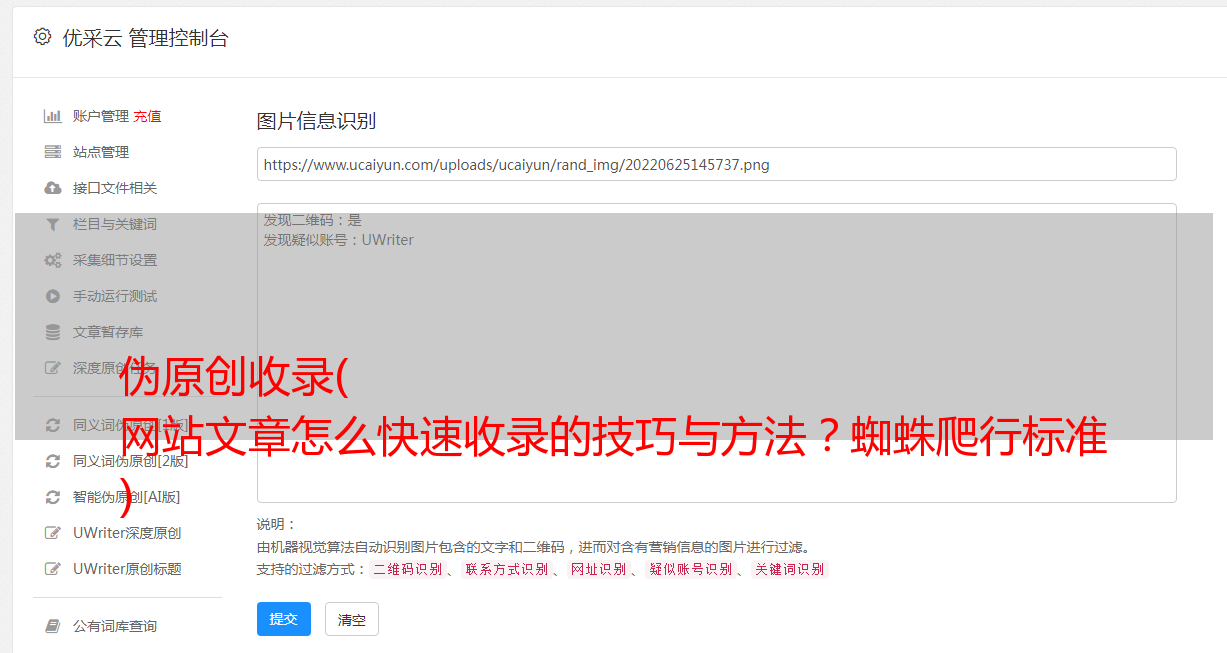1227x653 pixels.
Task: Focus the image URL input field
Action: tap(716, 164)
